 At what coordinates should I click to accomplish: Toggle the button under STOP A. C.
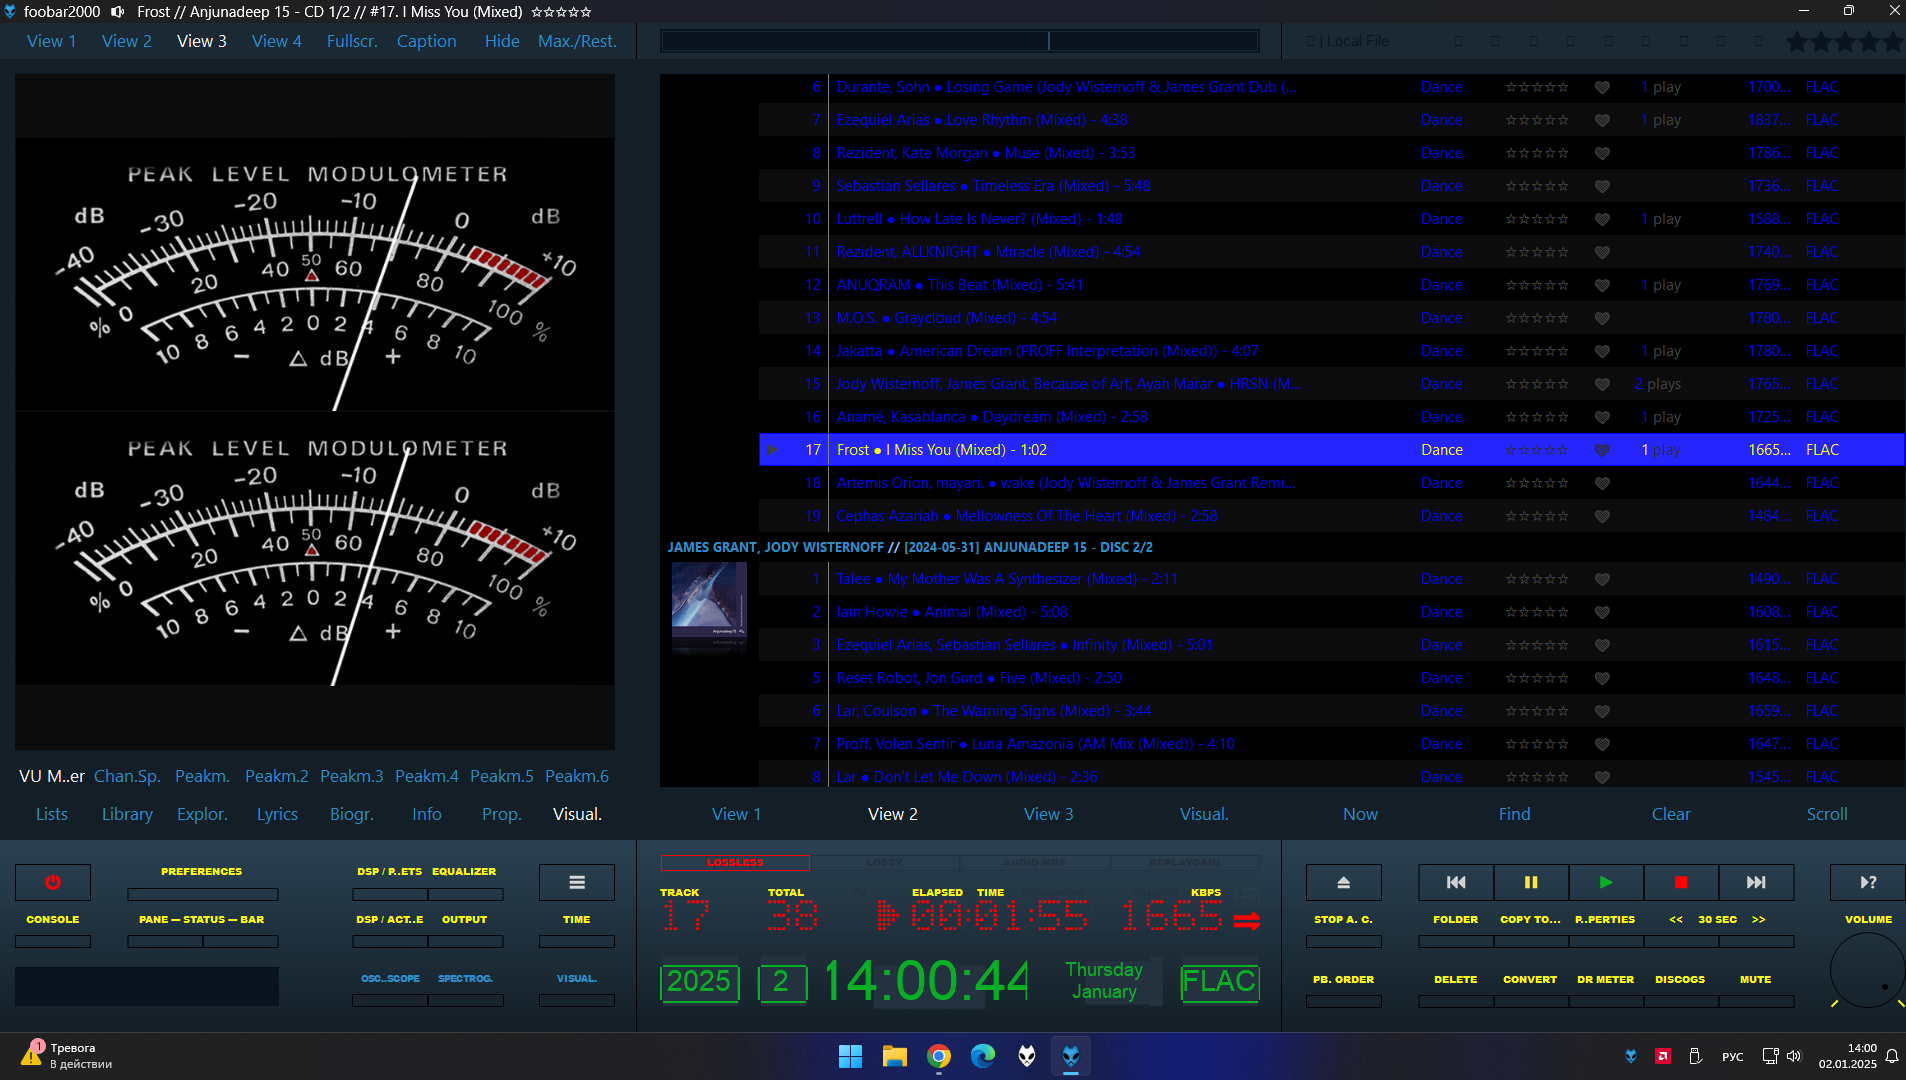click(1343, 941)
